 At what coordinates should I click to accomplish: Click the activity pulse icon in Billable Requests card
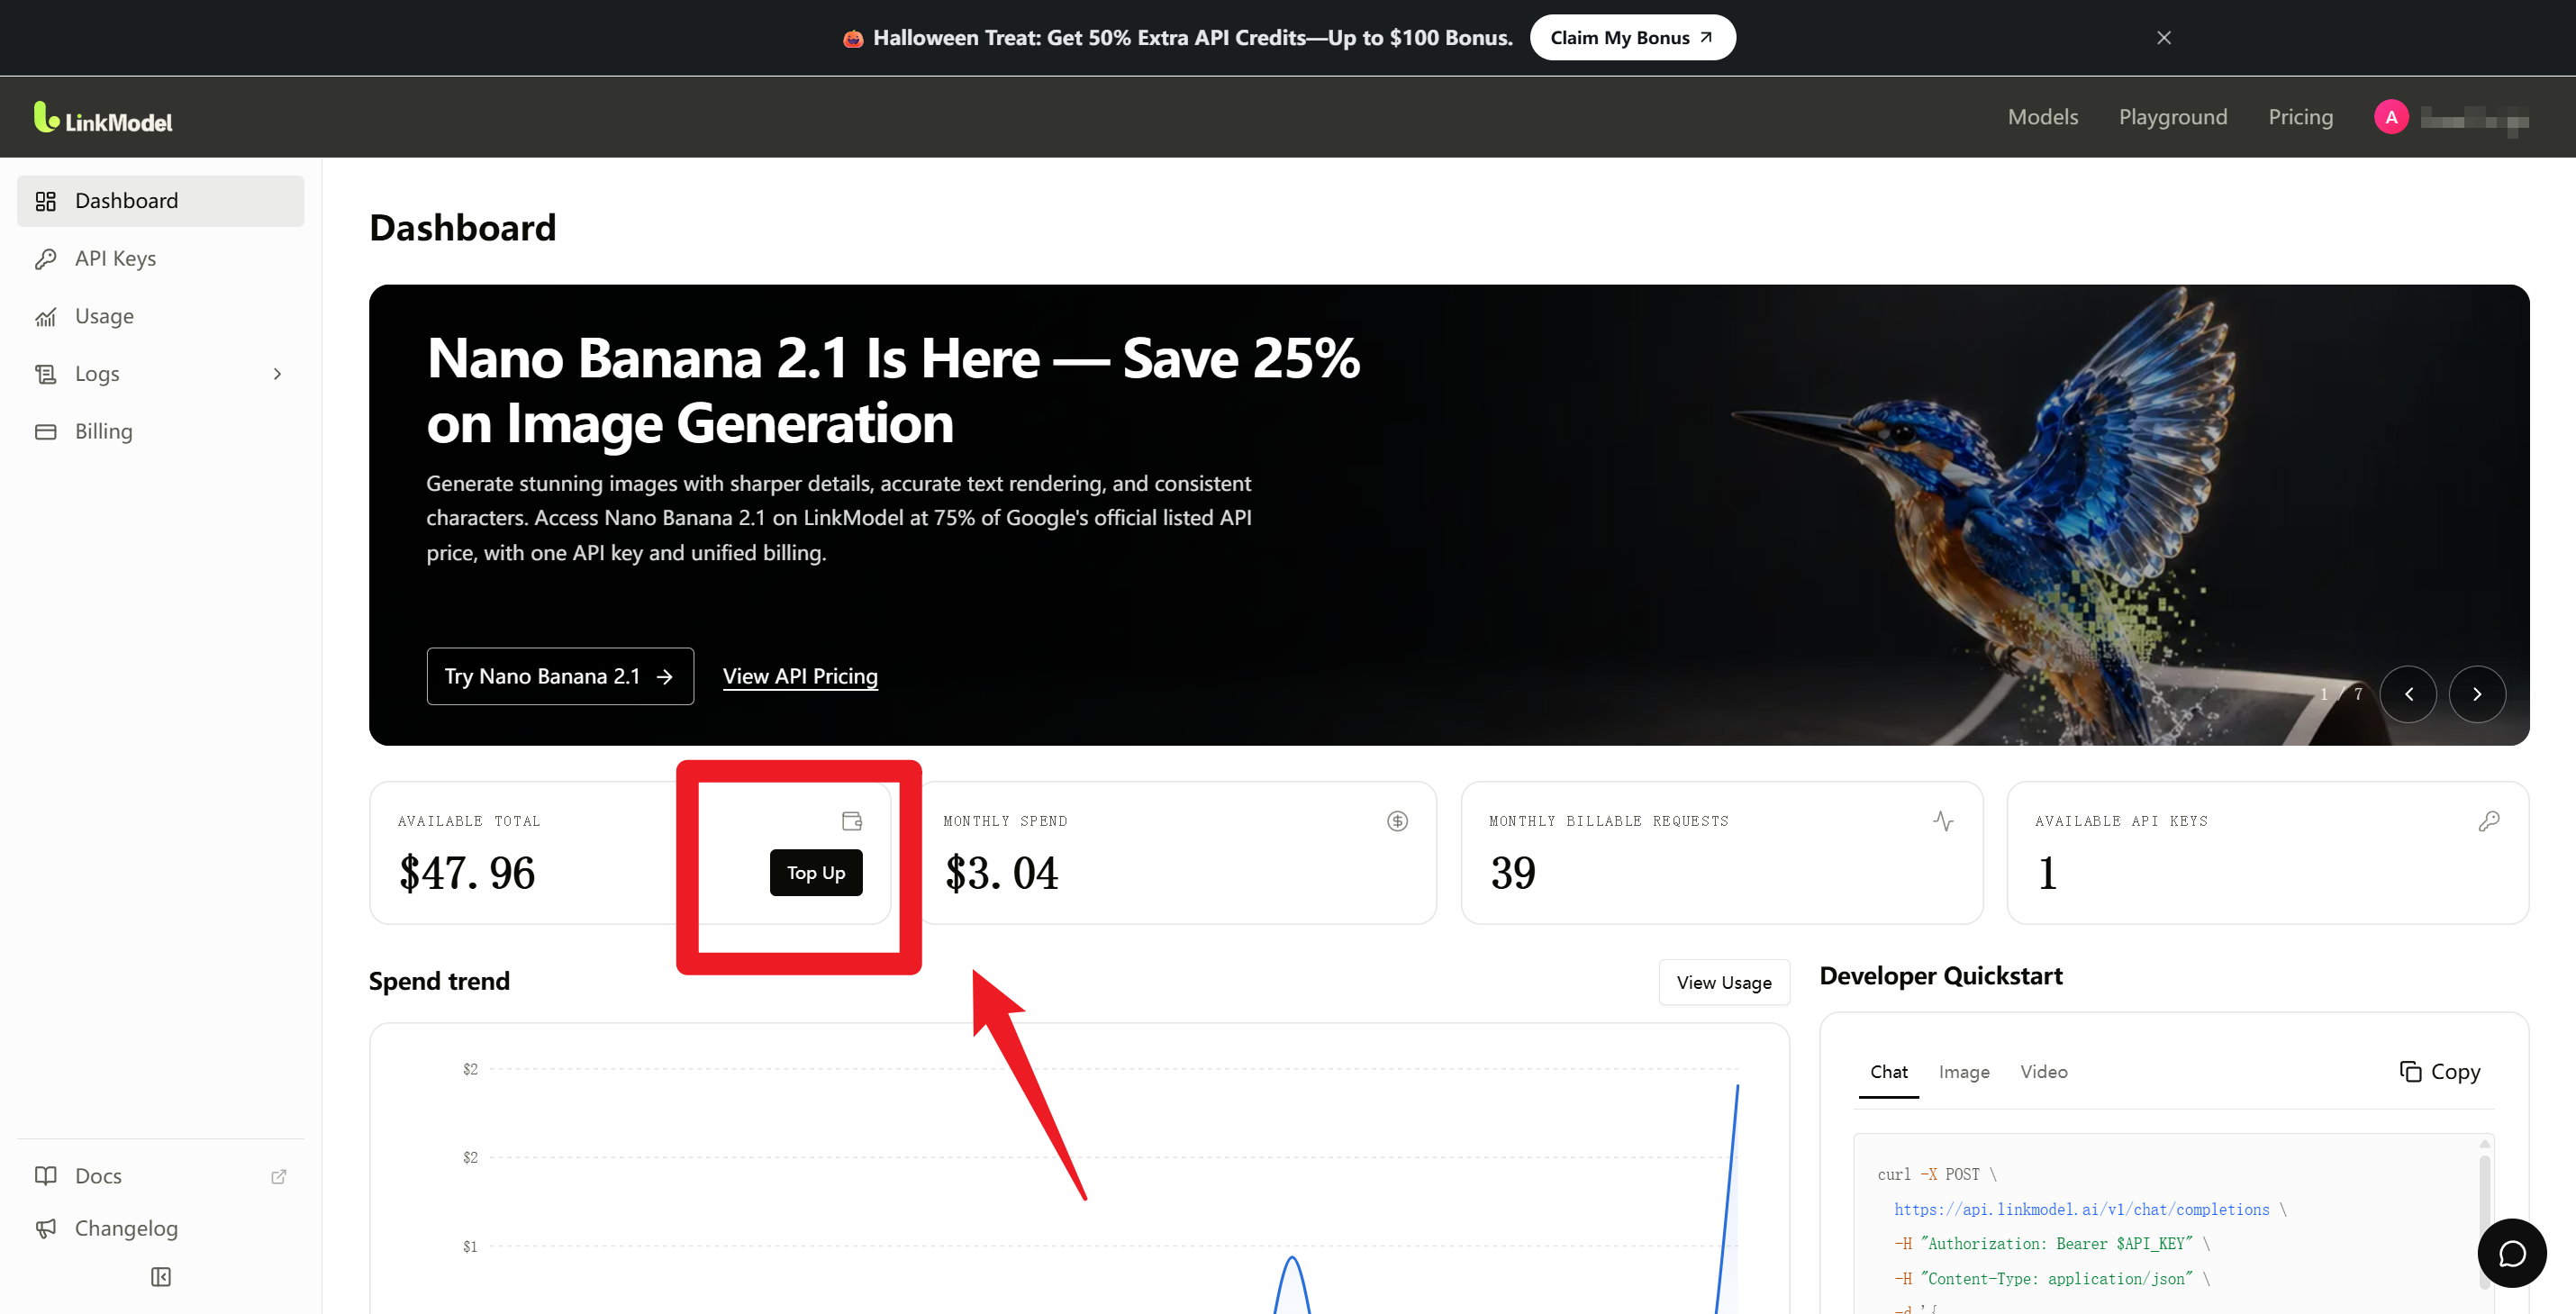click(1943, 820)
